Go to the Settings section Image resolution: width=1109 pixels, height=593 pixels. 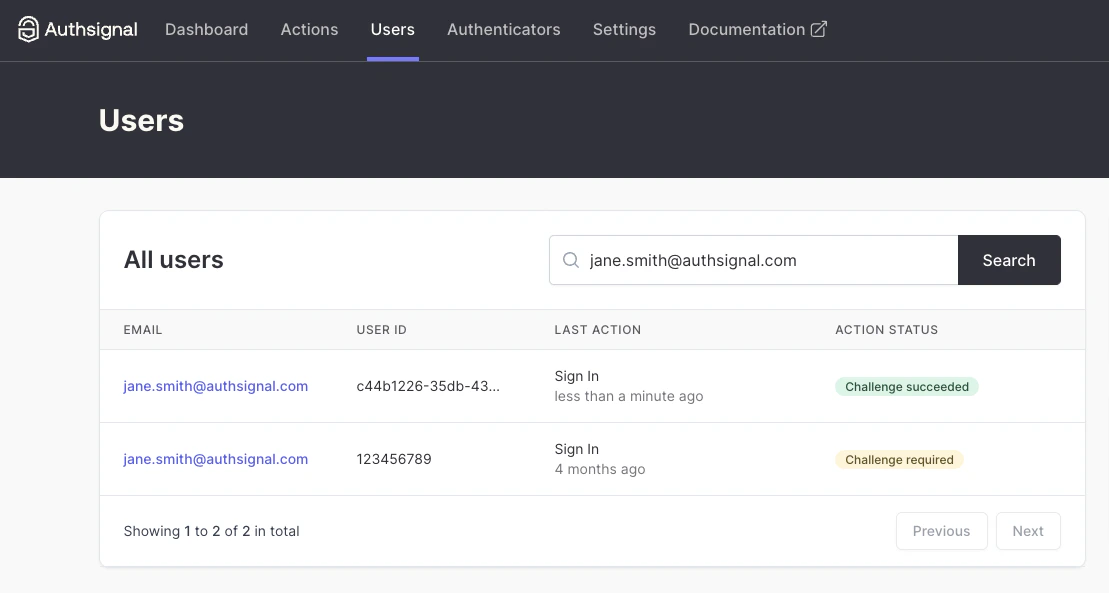click(624, 29)
